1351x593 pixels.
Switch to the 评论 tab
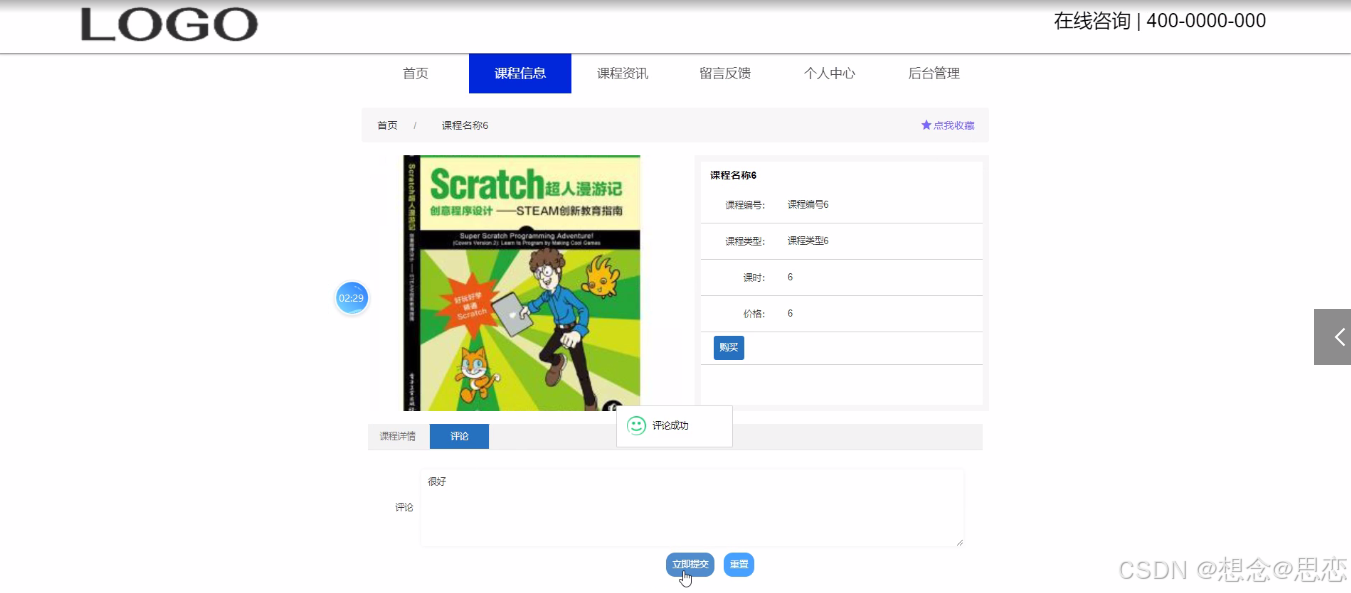click(459, 437)
